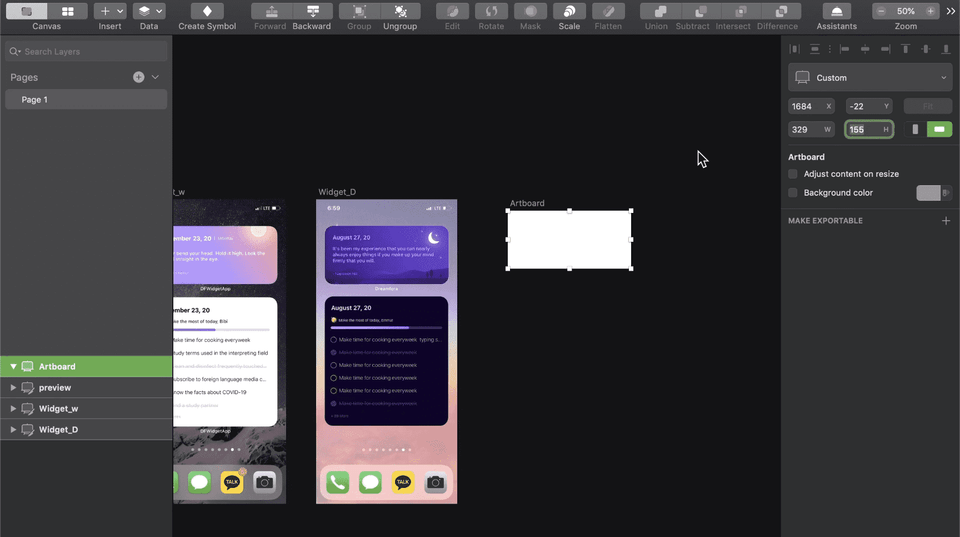The image size is (960, 537).
Task: Collapse the Artboard layer group
Action: tap(13, 367)
